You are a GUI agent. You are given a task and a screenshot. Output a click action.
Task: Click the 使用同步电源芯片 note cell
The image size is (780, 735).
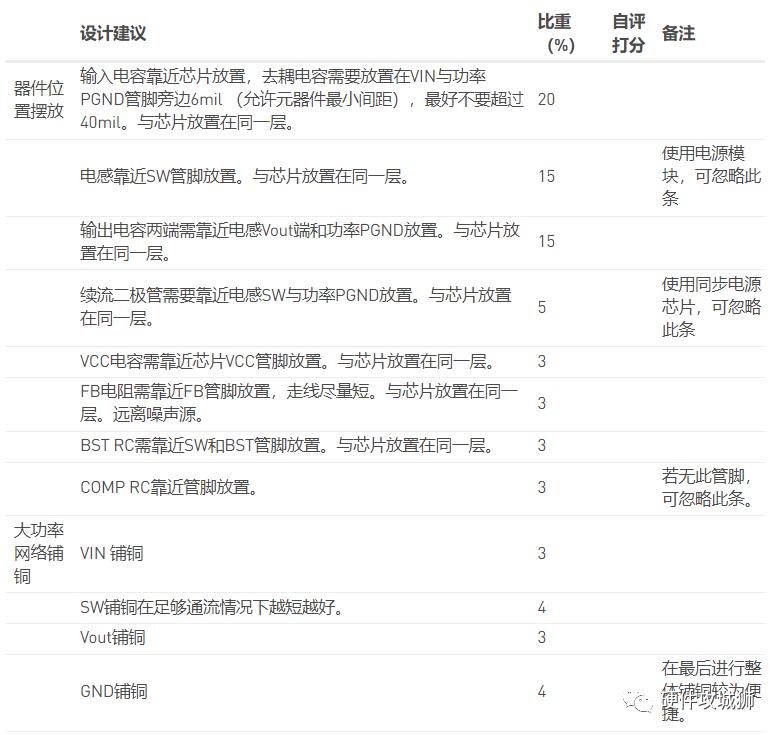pos(711,306)
